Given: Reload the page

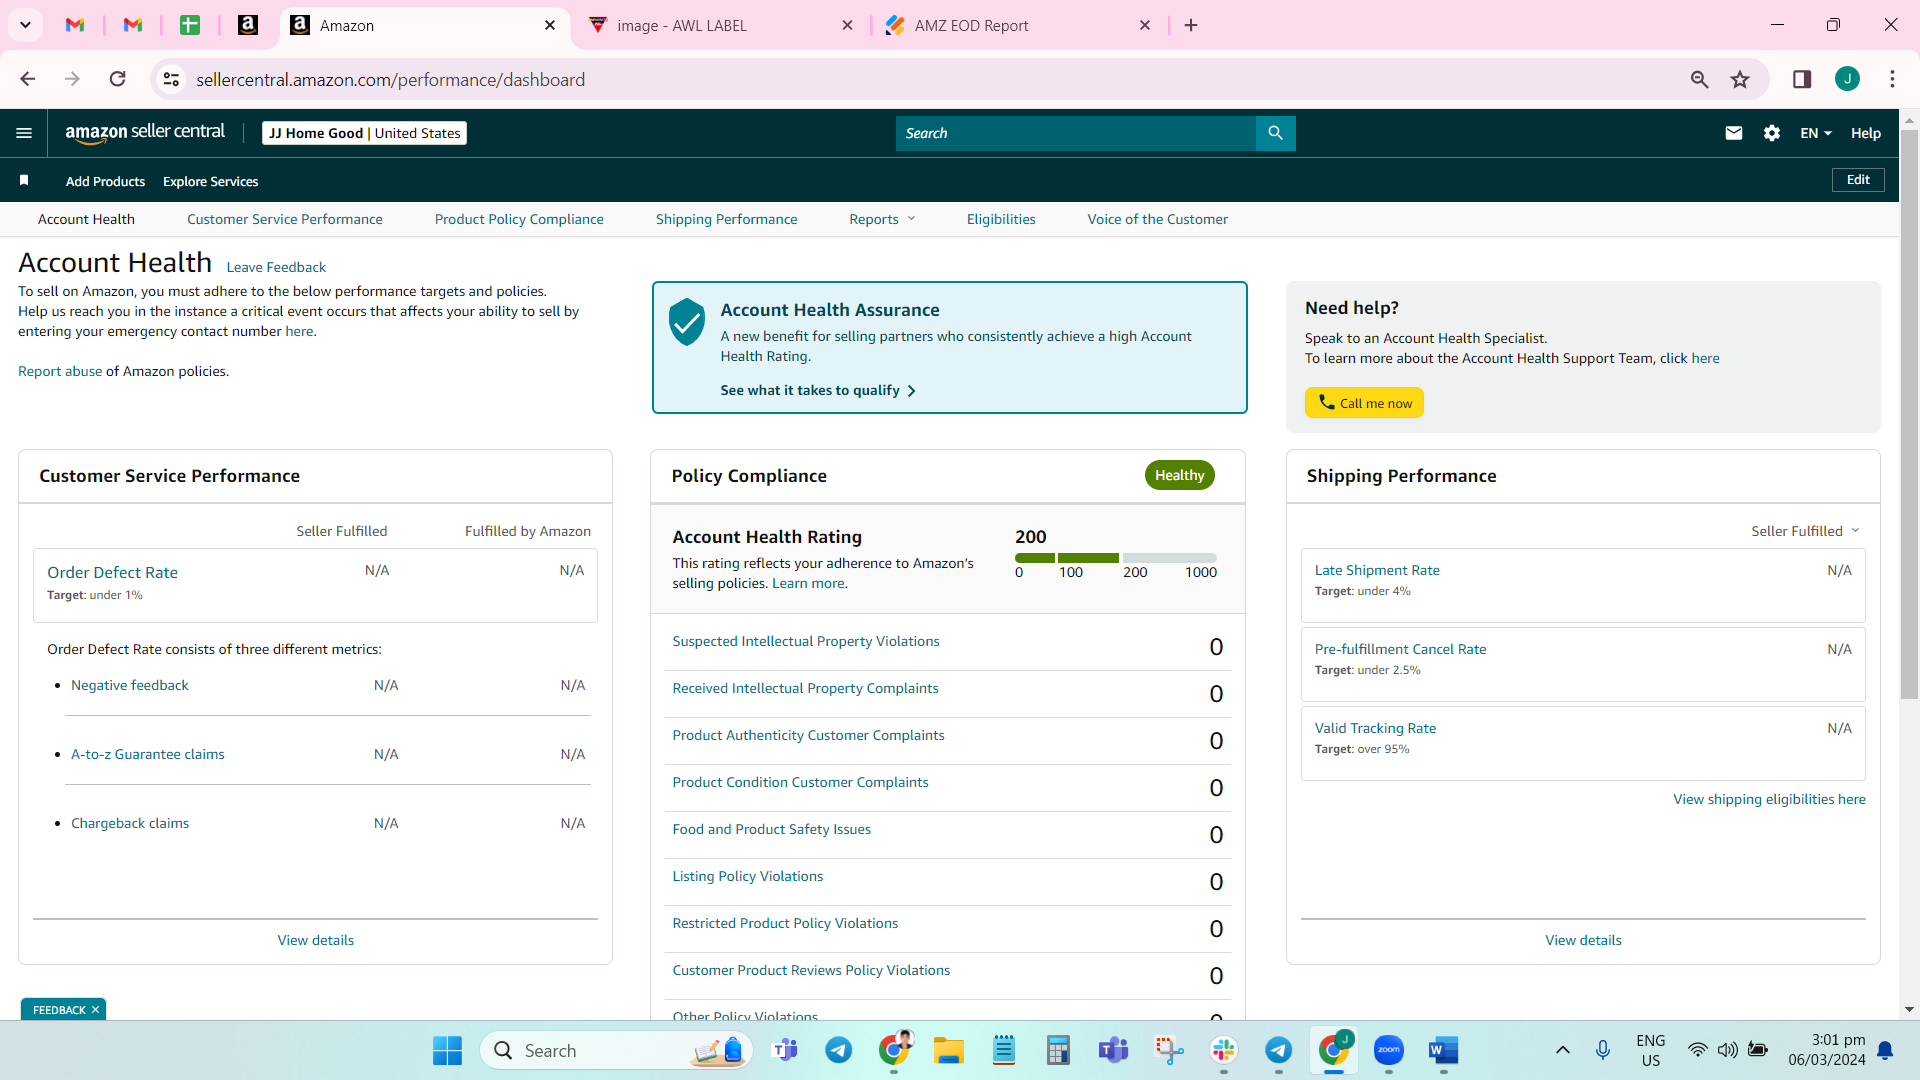Looking at the screenshot, I should click(118, 79).
